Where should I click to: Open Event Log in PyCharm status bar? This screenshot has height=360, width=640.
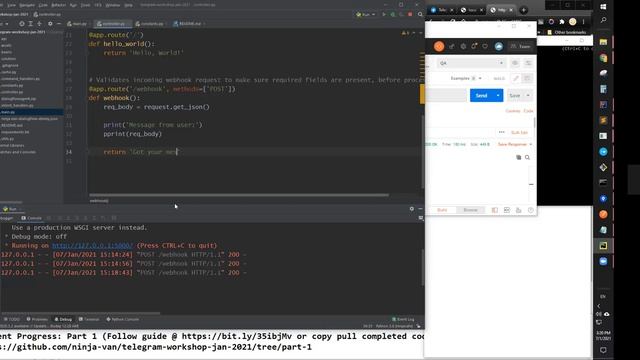[x=403, y=319]
